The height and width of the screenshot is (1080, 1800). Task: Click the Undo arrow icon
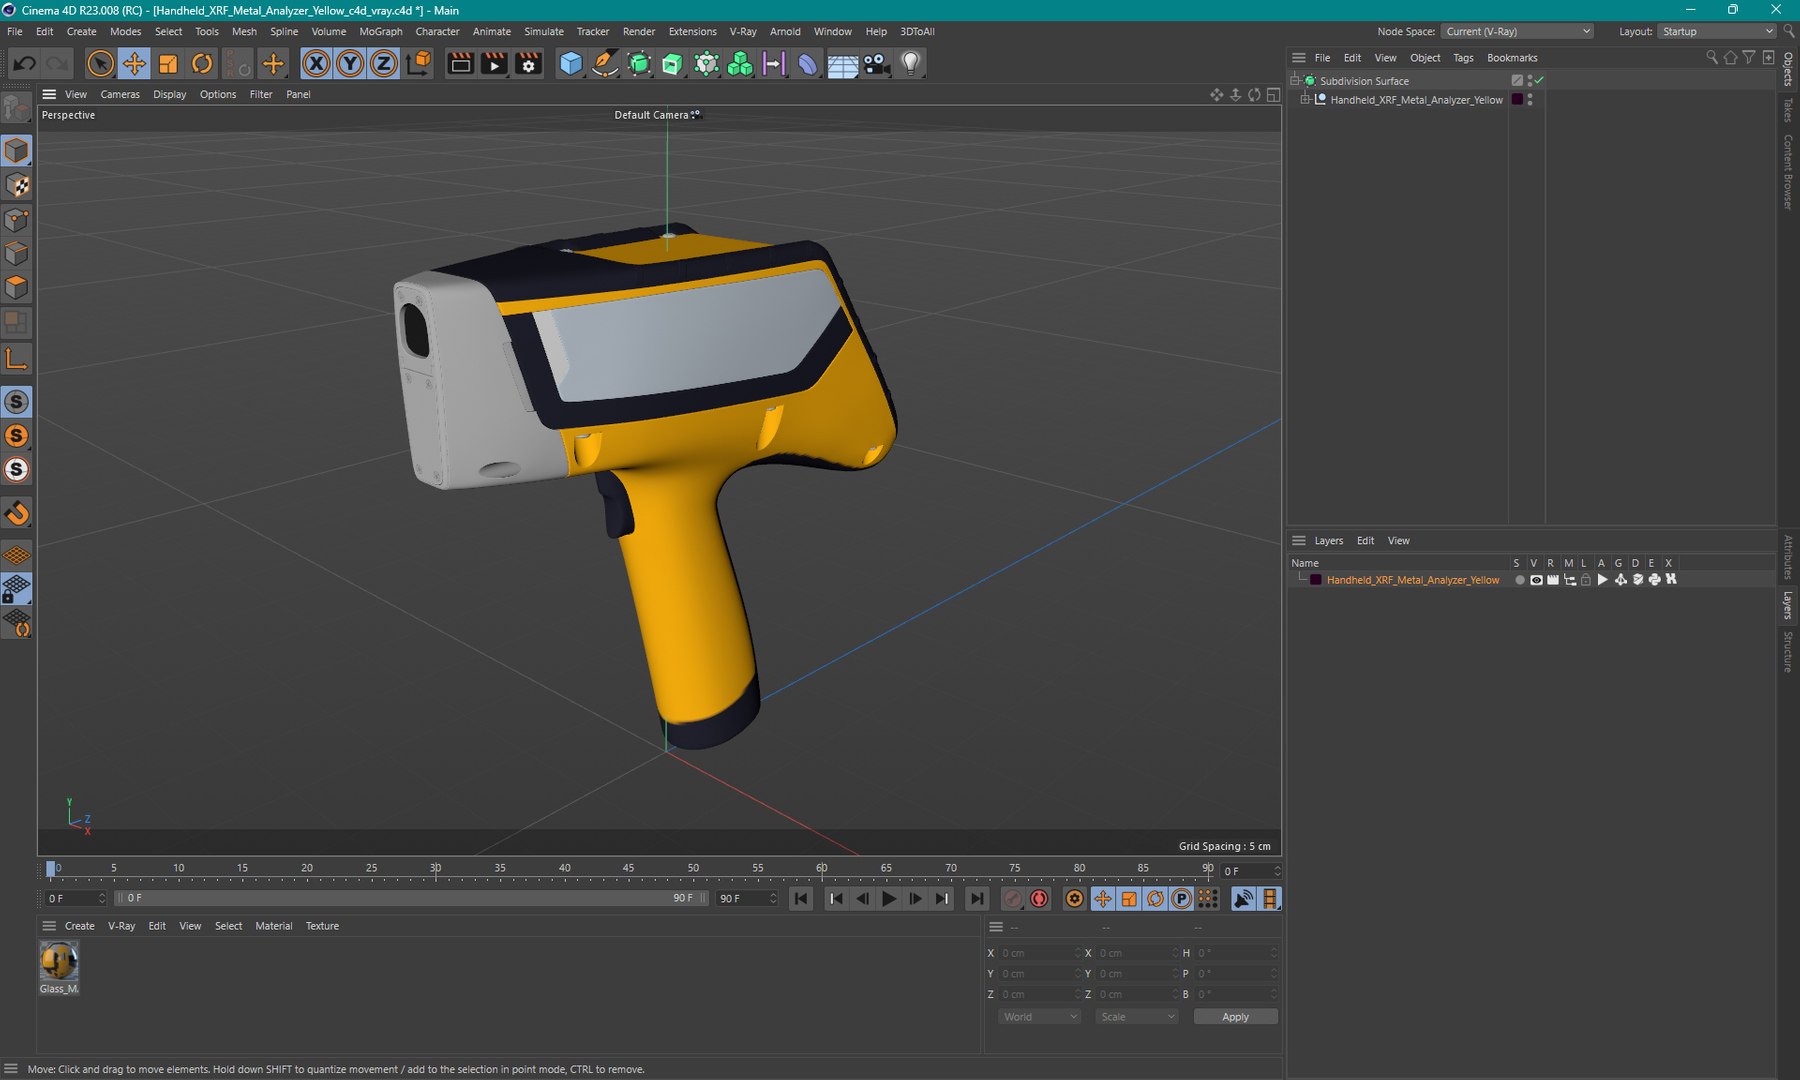point(25,64)
